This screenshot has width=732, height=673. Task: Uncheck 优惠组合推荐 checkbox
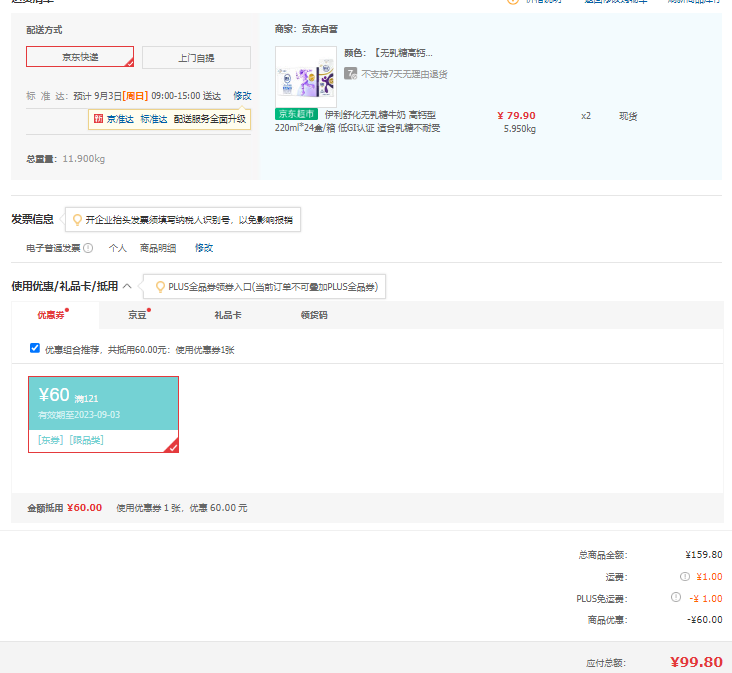pyautogui.click(x=35, y=348)
